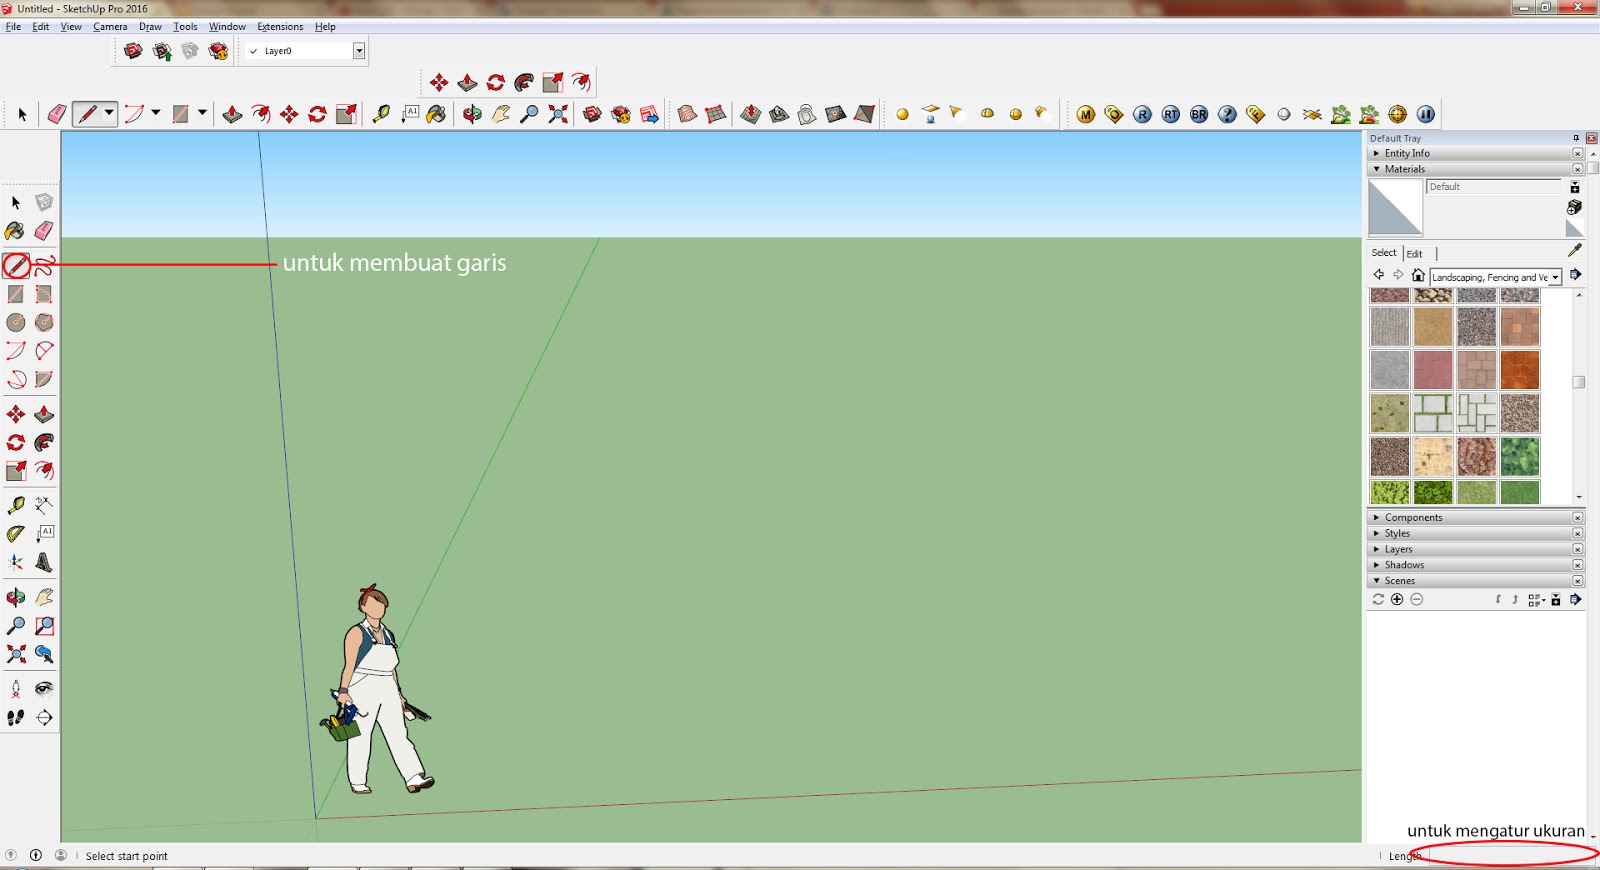
Task: Open the Camera menu
Action: (110, 27)
